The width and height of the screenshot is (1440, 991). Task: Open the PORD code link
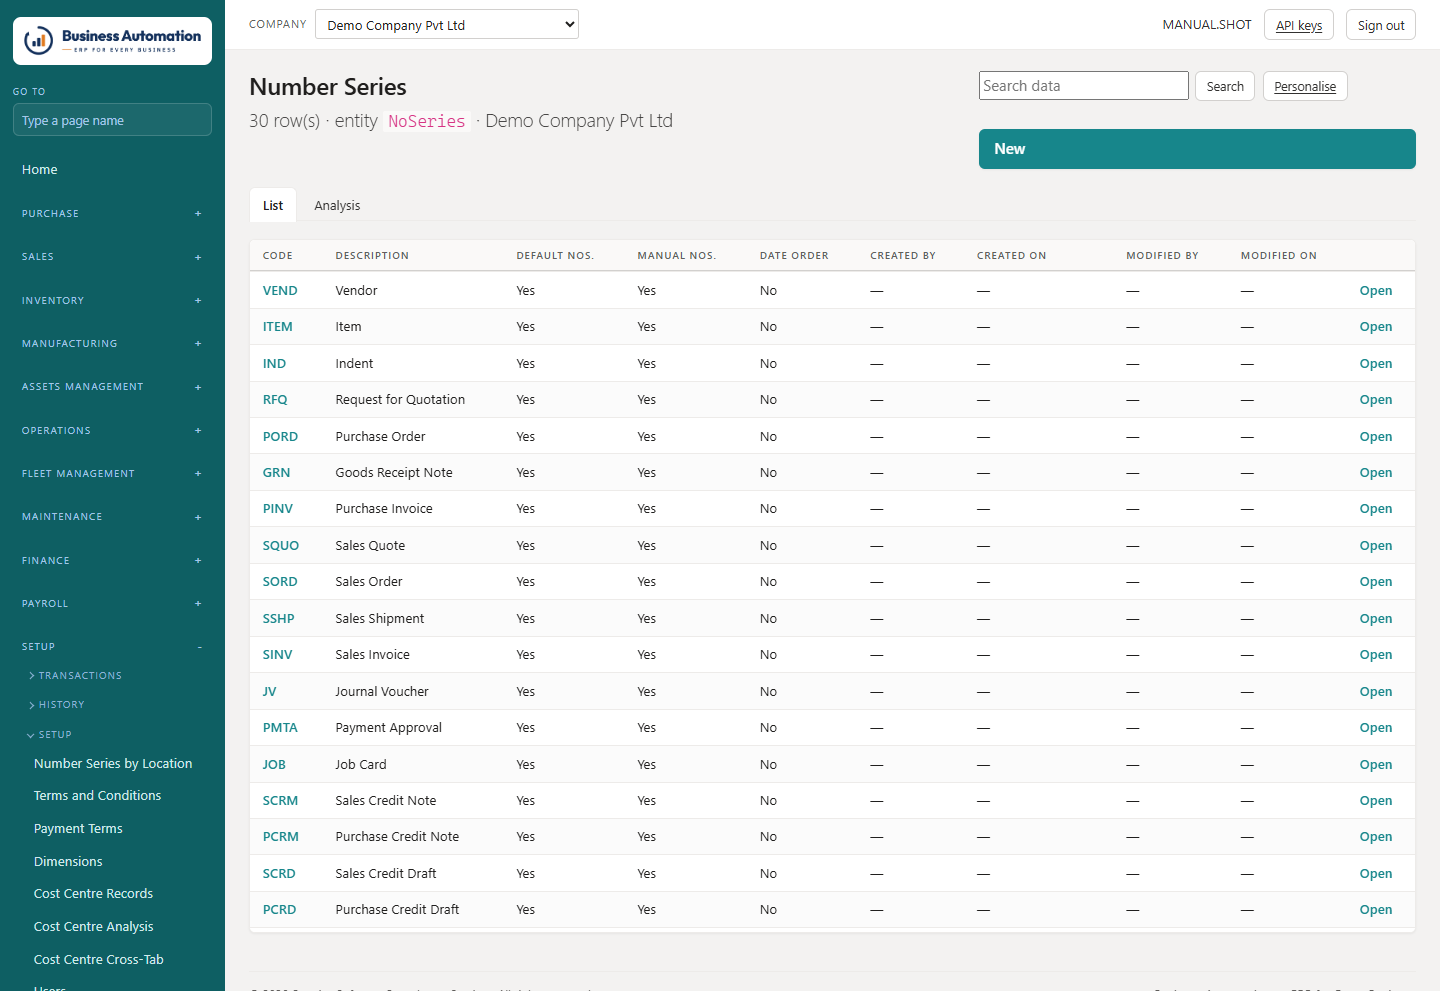click(280, 437)
